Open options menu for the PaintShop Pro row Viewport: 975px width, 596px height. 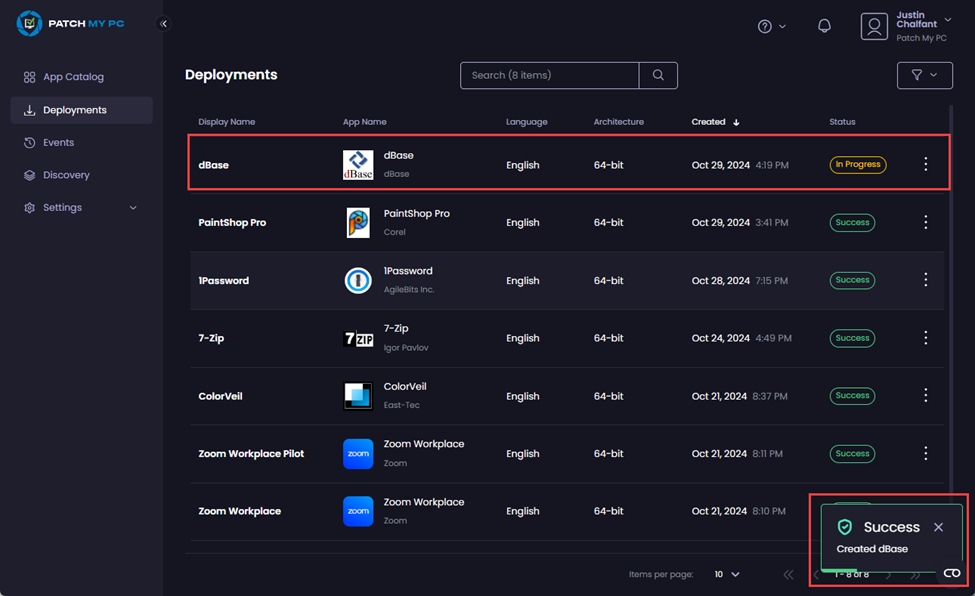(x=925, y=222)
